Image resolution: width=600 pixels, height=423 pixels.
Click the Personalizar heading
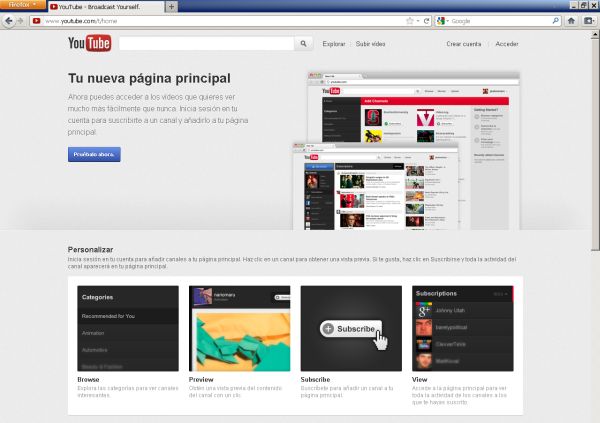(90, 250)
